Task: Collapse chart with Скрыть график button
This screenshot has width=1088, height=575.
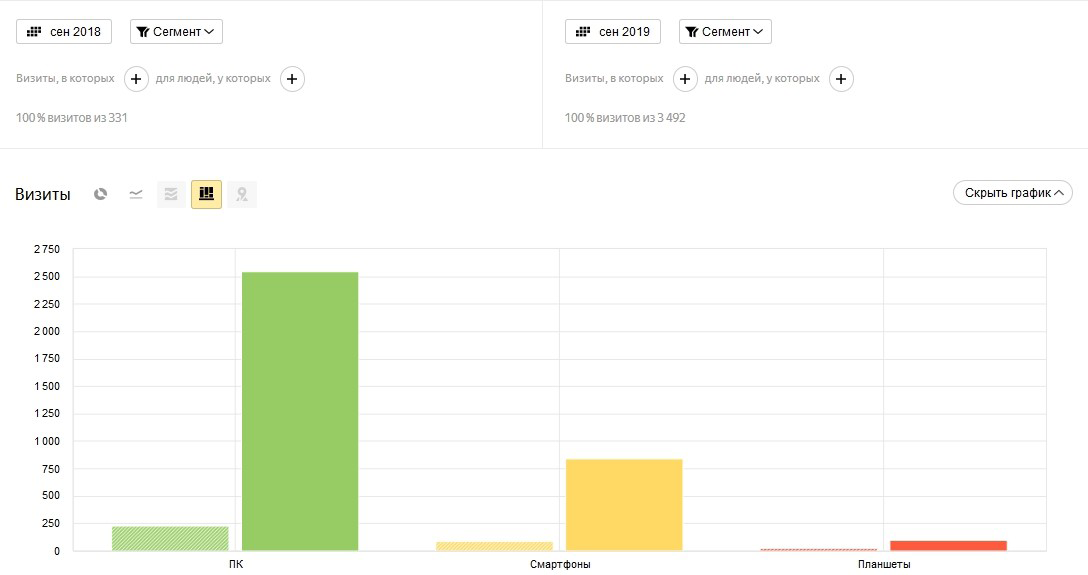Action: point(1012,193)
